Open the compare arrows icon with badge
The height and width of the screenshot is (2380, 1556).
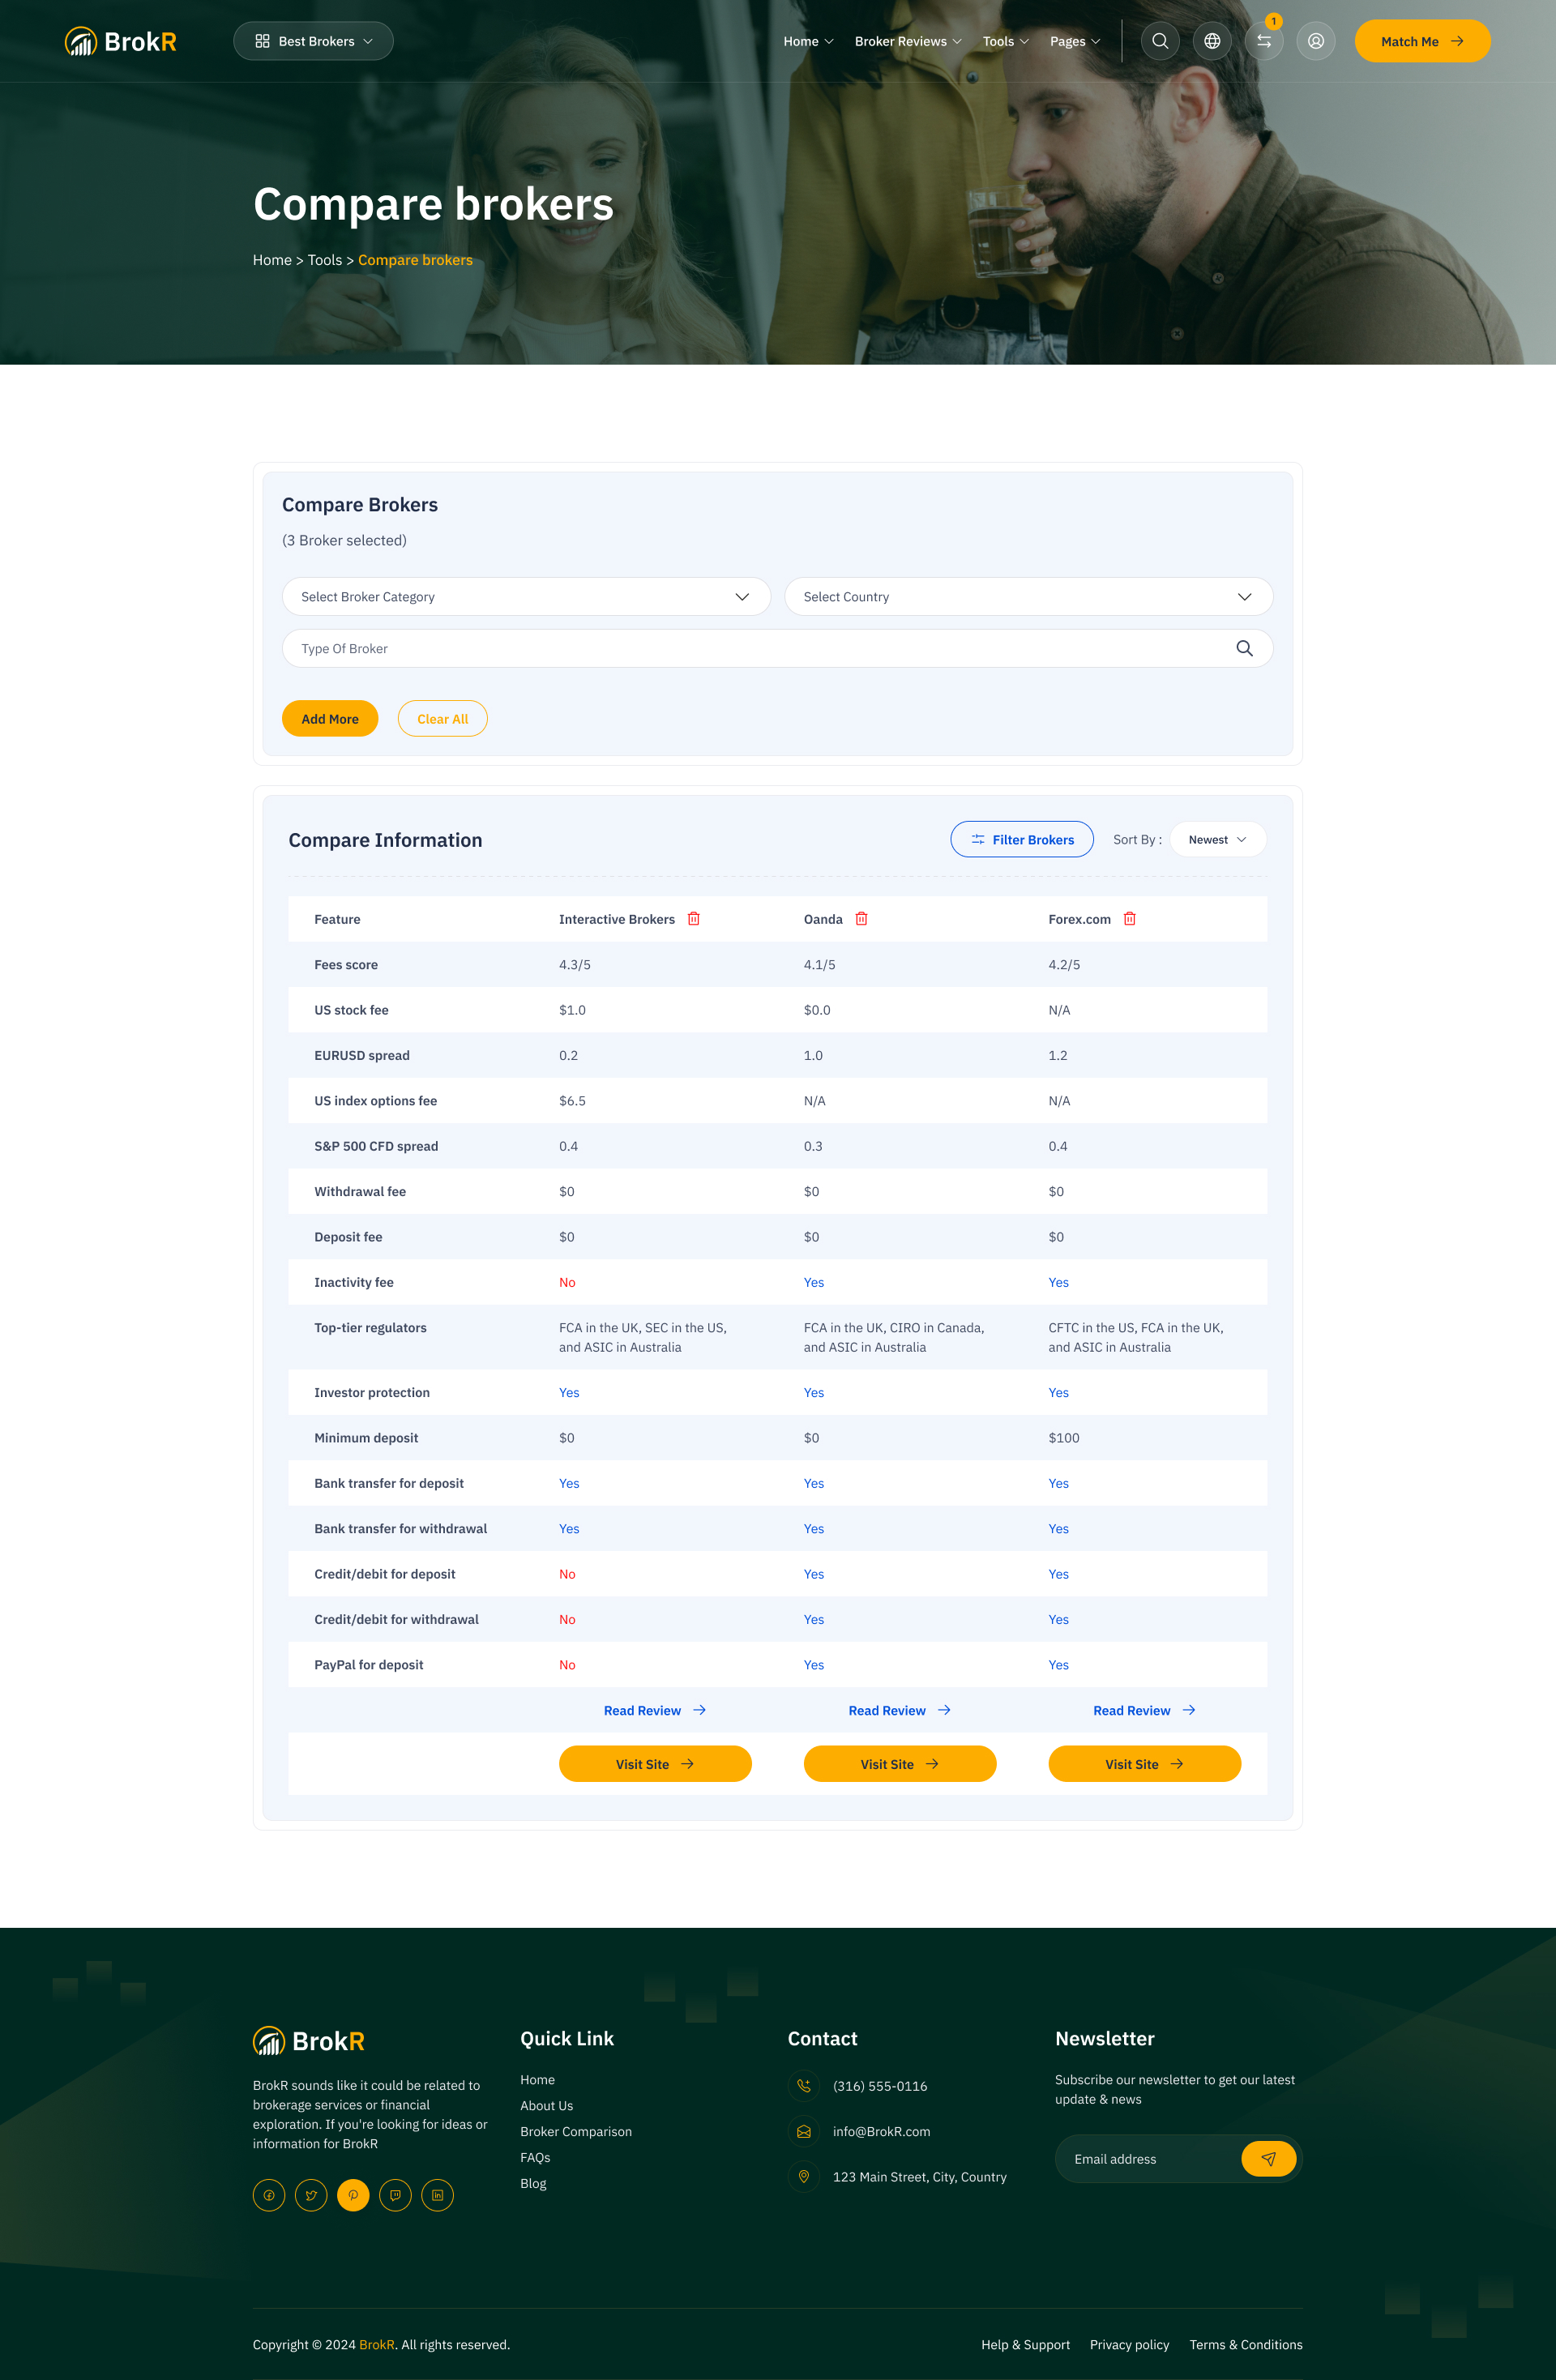(x=1264, y=41)
